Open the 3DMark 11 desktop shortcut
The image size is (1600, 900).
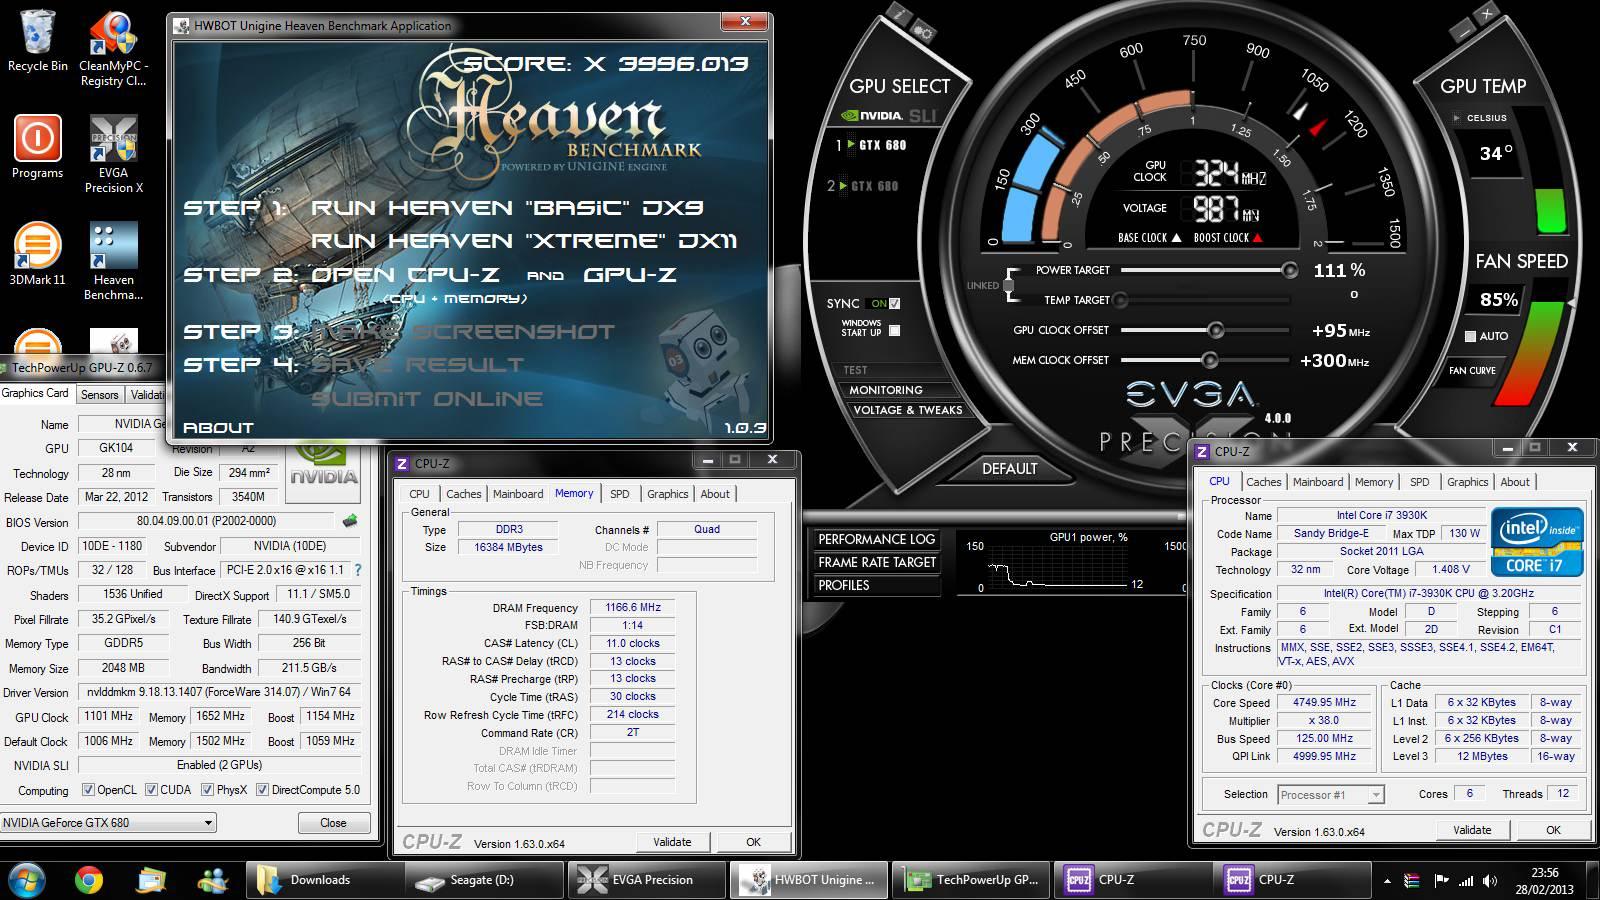point(38,254)
